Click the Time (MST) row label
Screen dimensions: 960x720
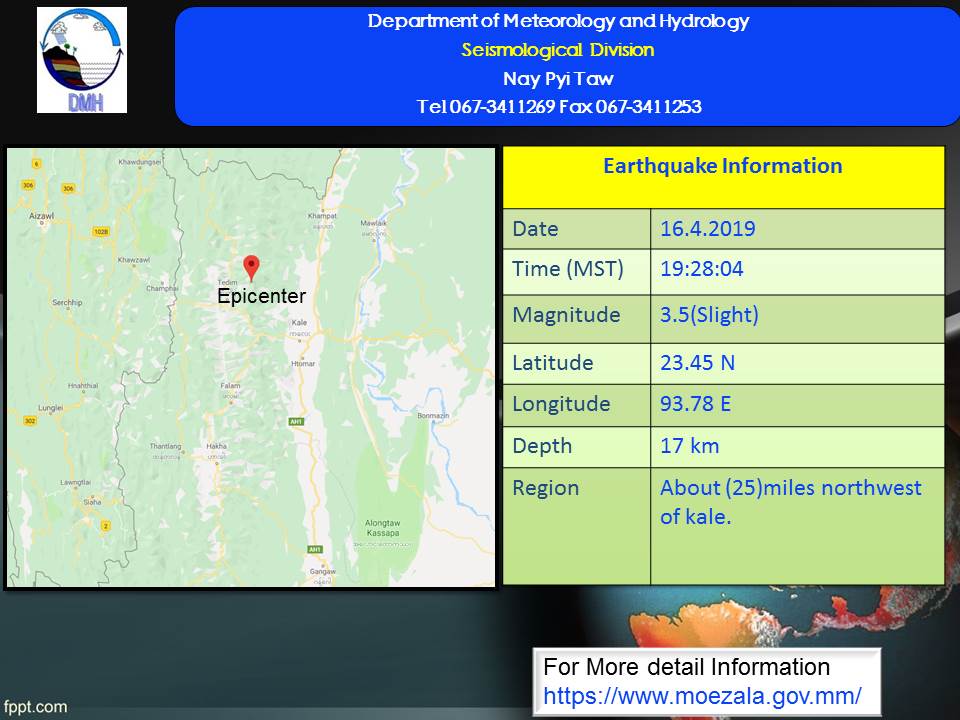(x=568, y=269)
